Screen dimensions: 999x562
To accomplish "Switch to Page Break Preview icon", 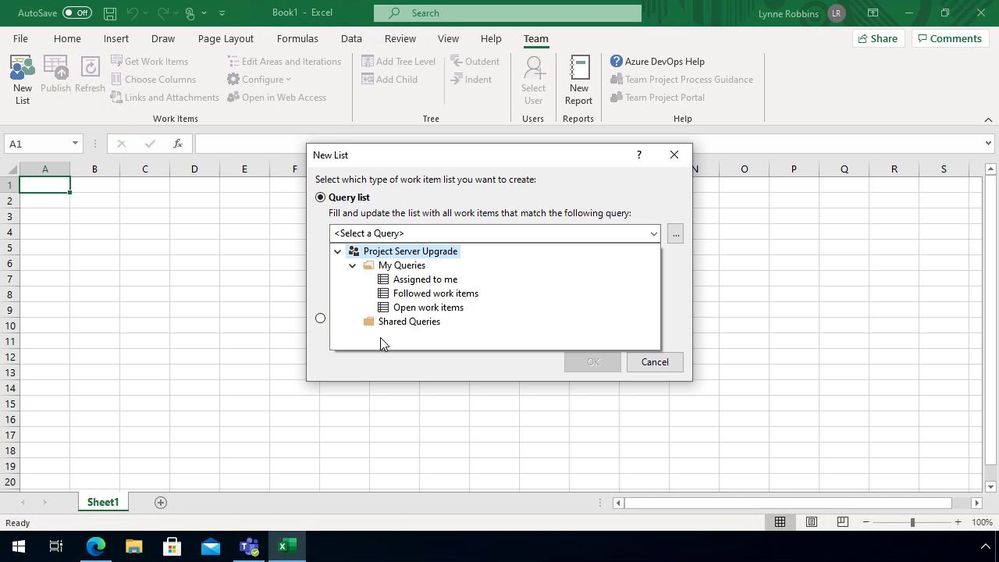I will coord(842,522).
